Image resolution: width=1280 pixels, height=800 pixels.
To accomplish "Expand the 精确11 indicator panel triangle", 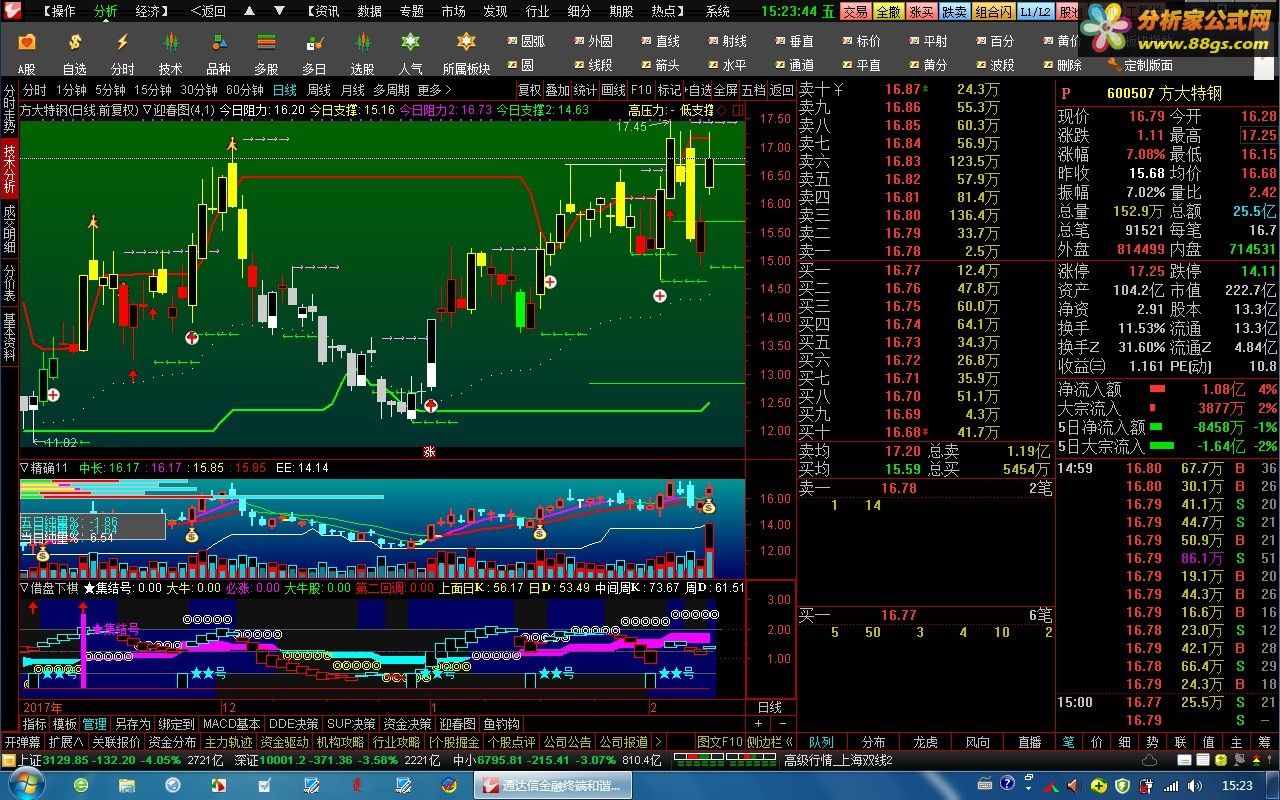I will pyautogui.click(x=25, y=467).
